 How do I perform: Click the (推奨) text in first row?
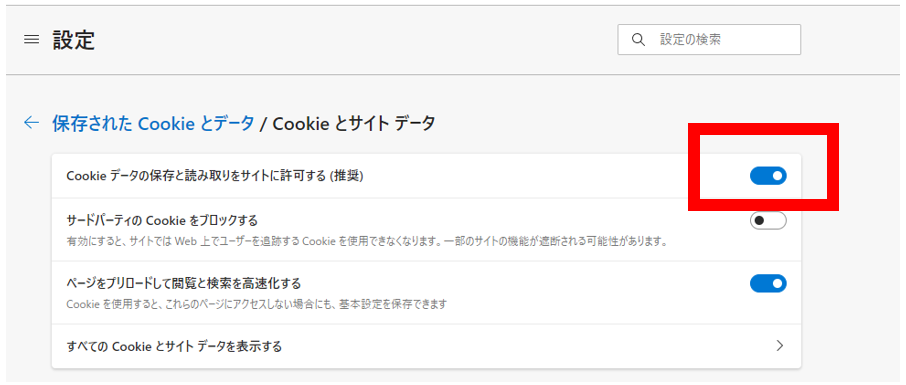pos(346,176)
